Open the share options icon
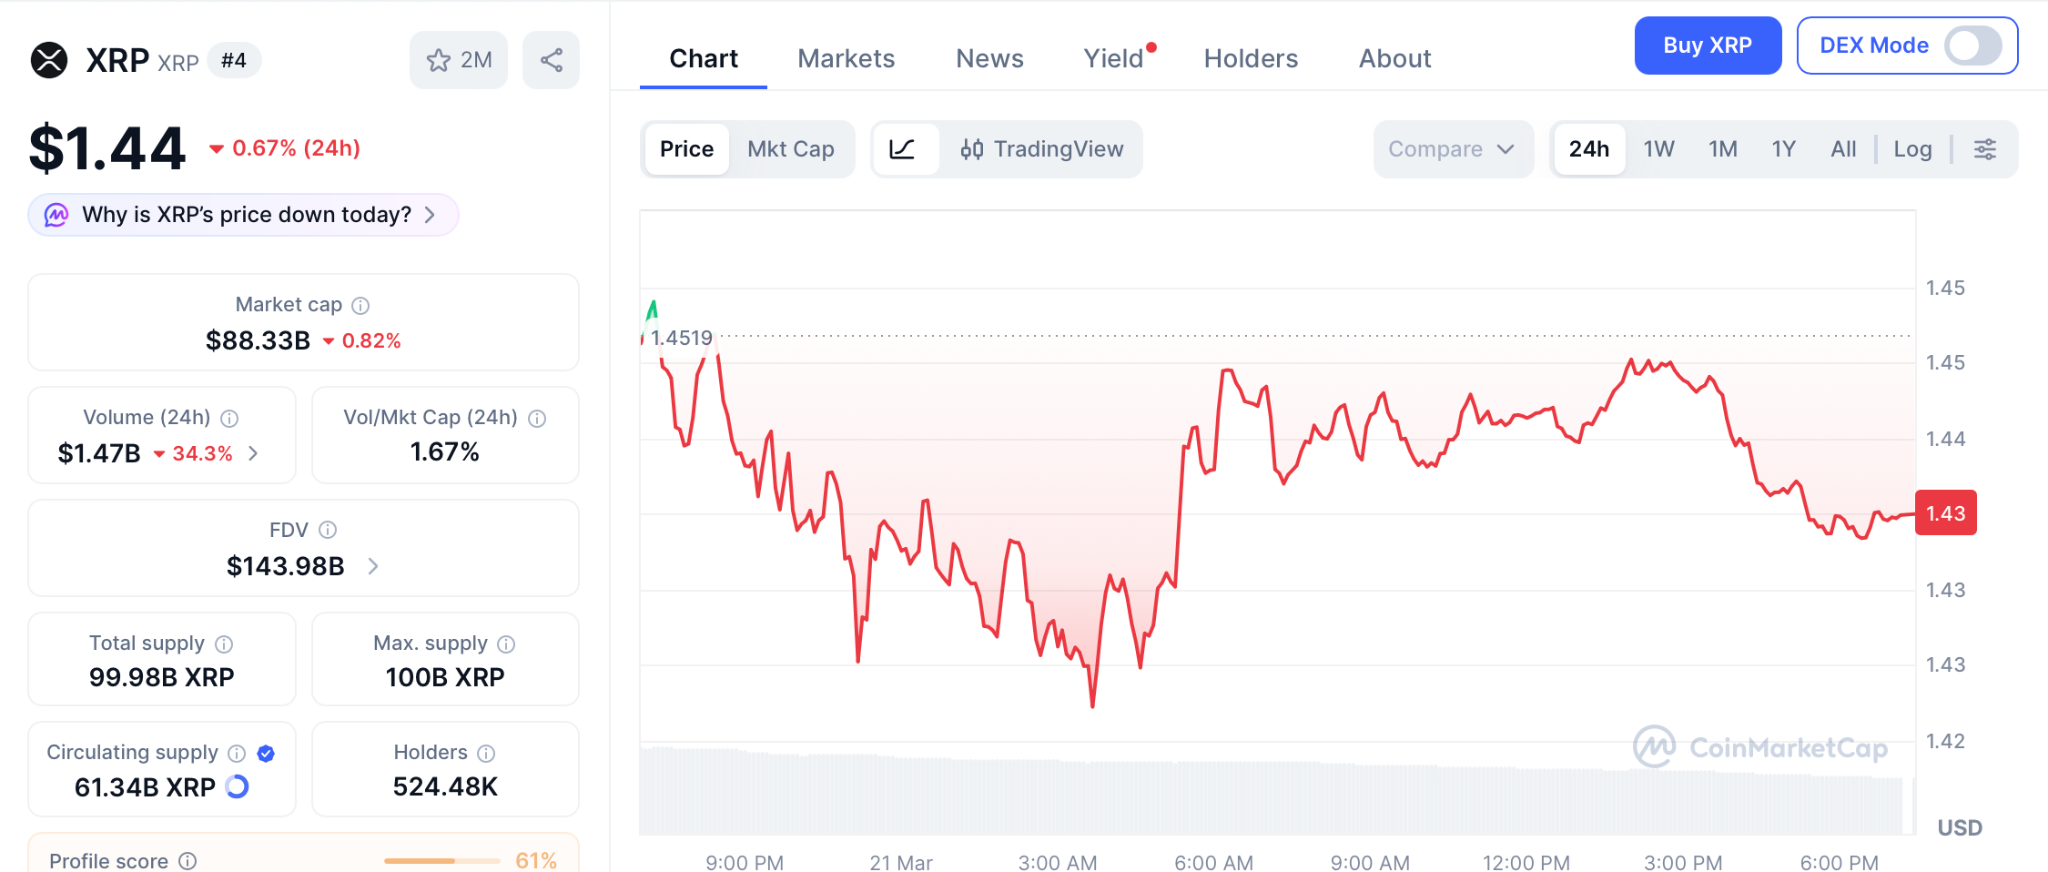This screenshot has height=872, width=2048. pos(551,60)
